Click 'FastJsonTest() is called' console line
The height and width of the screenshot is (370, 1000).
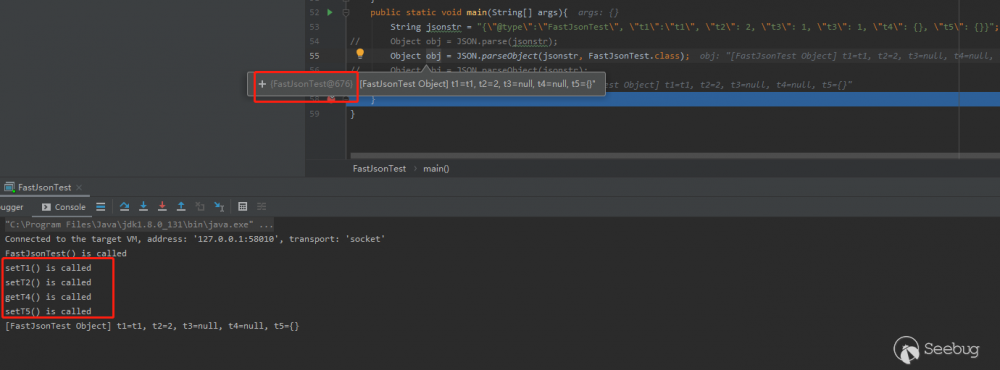[66, 253]
